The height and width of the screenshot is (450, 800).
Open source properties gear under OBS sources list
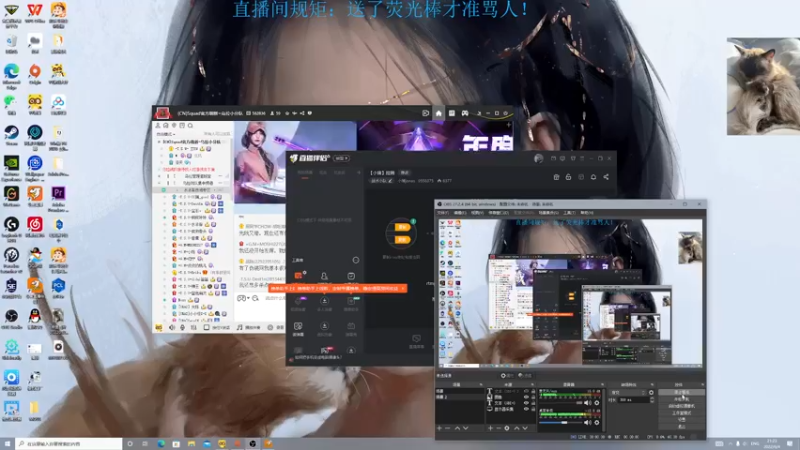507,428
